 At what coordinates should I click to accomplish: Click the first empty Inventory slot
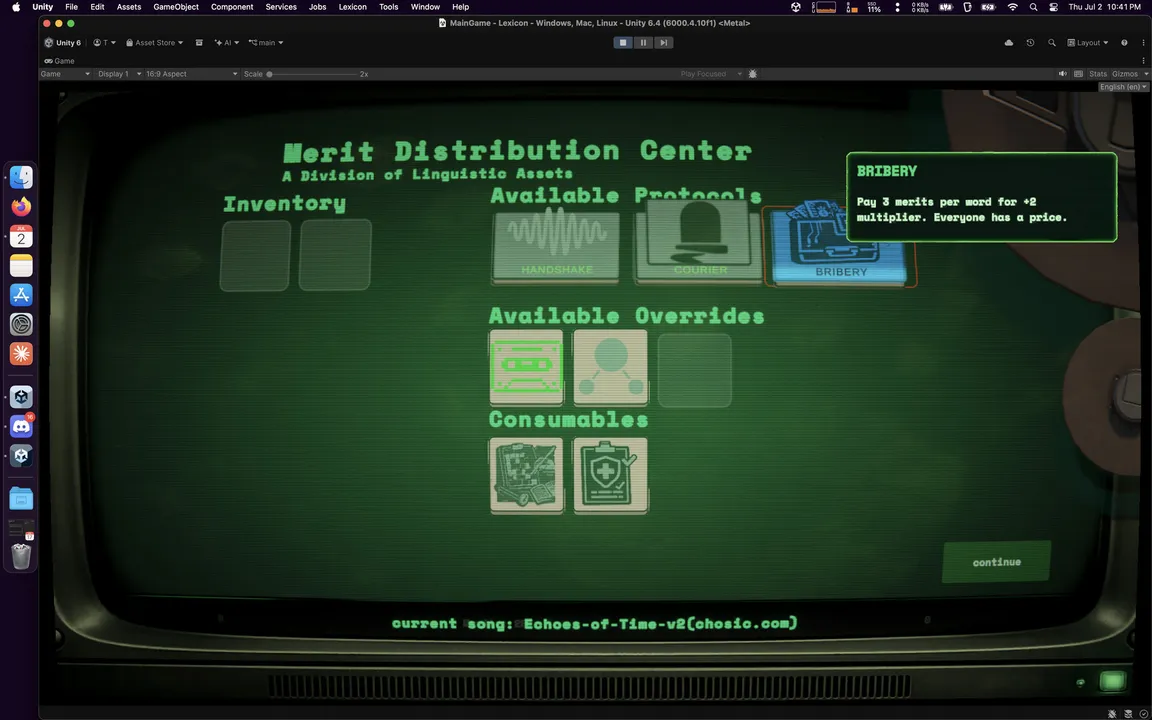pos(255,255)
